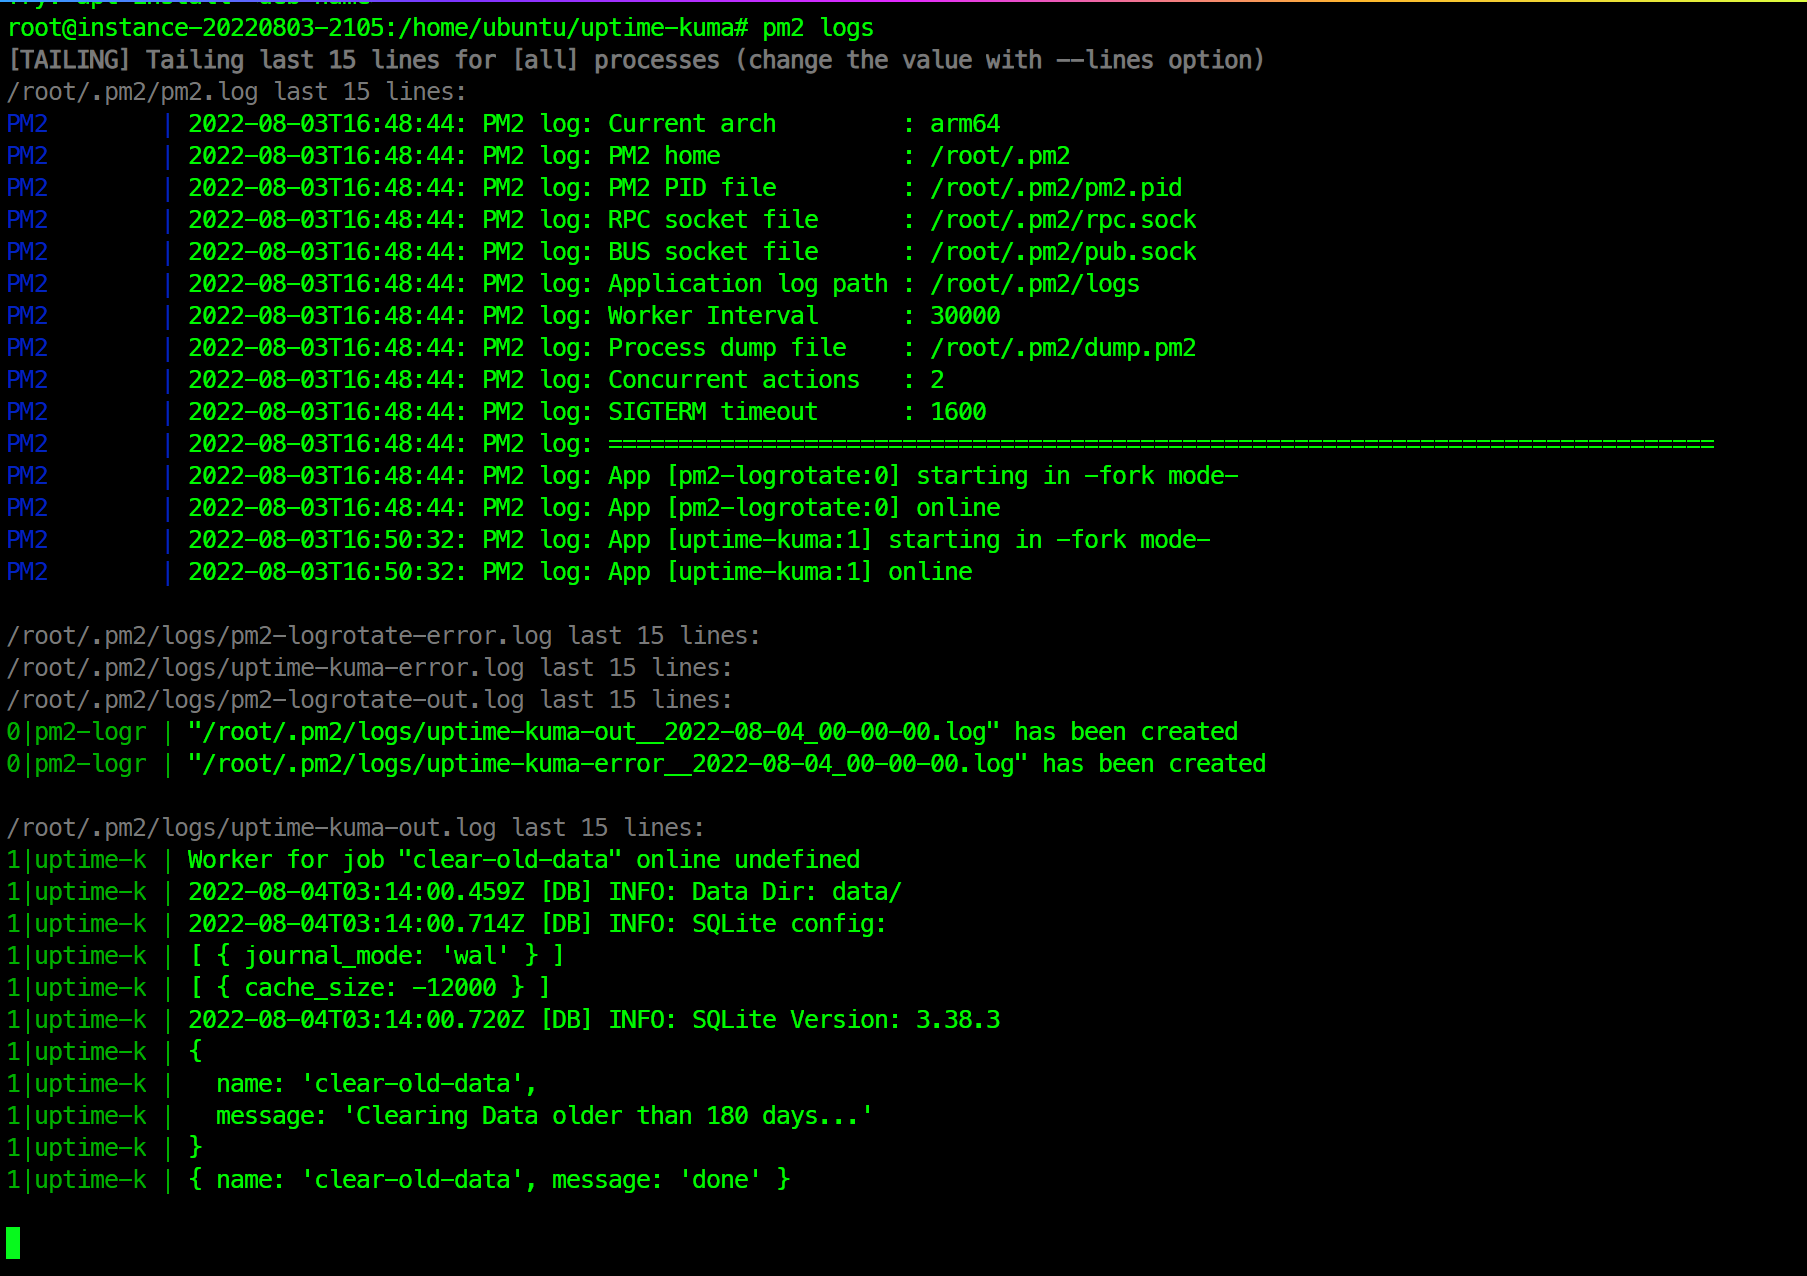
Task: Click 'uptime-kuma-error.log last 15 lines:' header
Action: (482, 668)
